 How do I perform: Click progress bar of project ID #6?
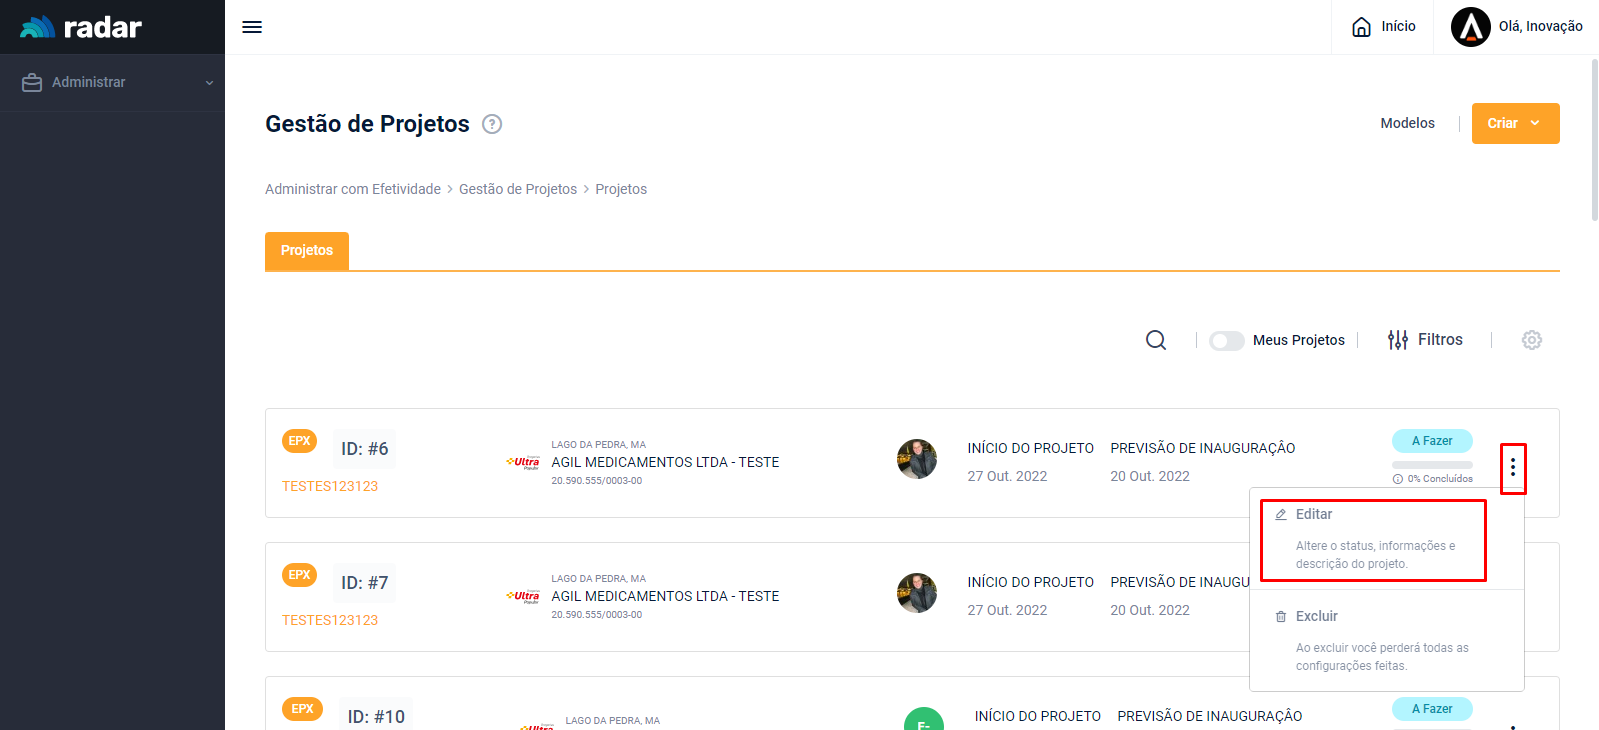pyautogui.click(x=1432, y=465)
